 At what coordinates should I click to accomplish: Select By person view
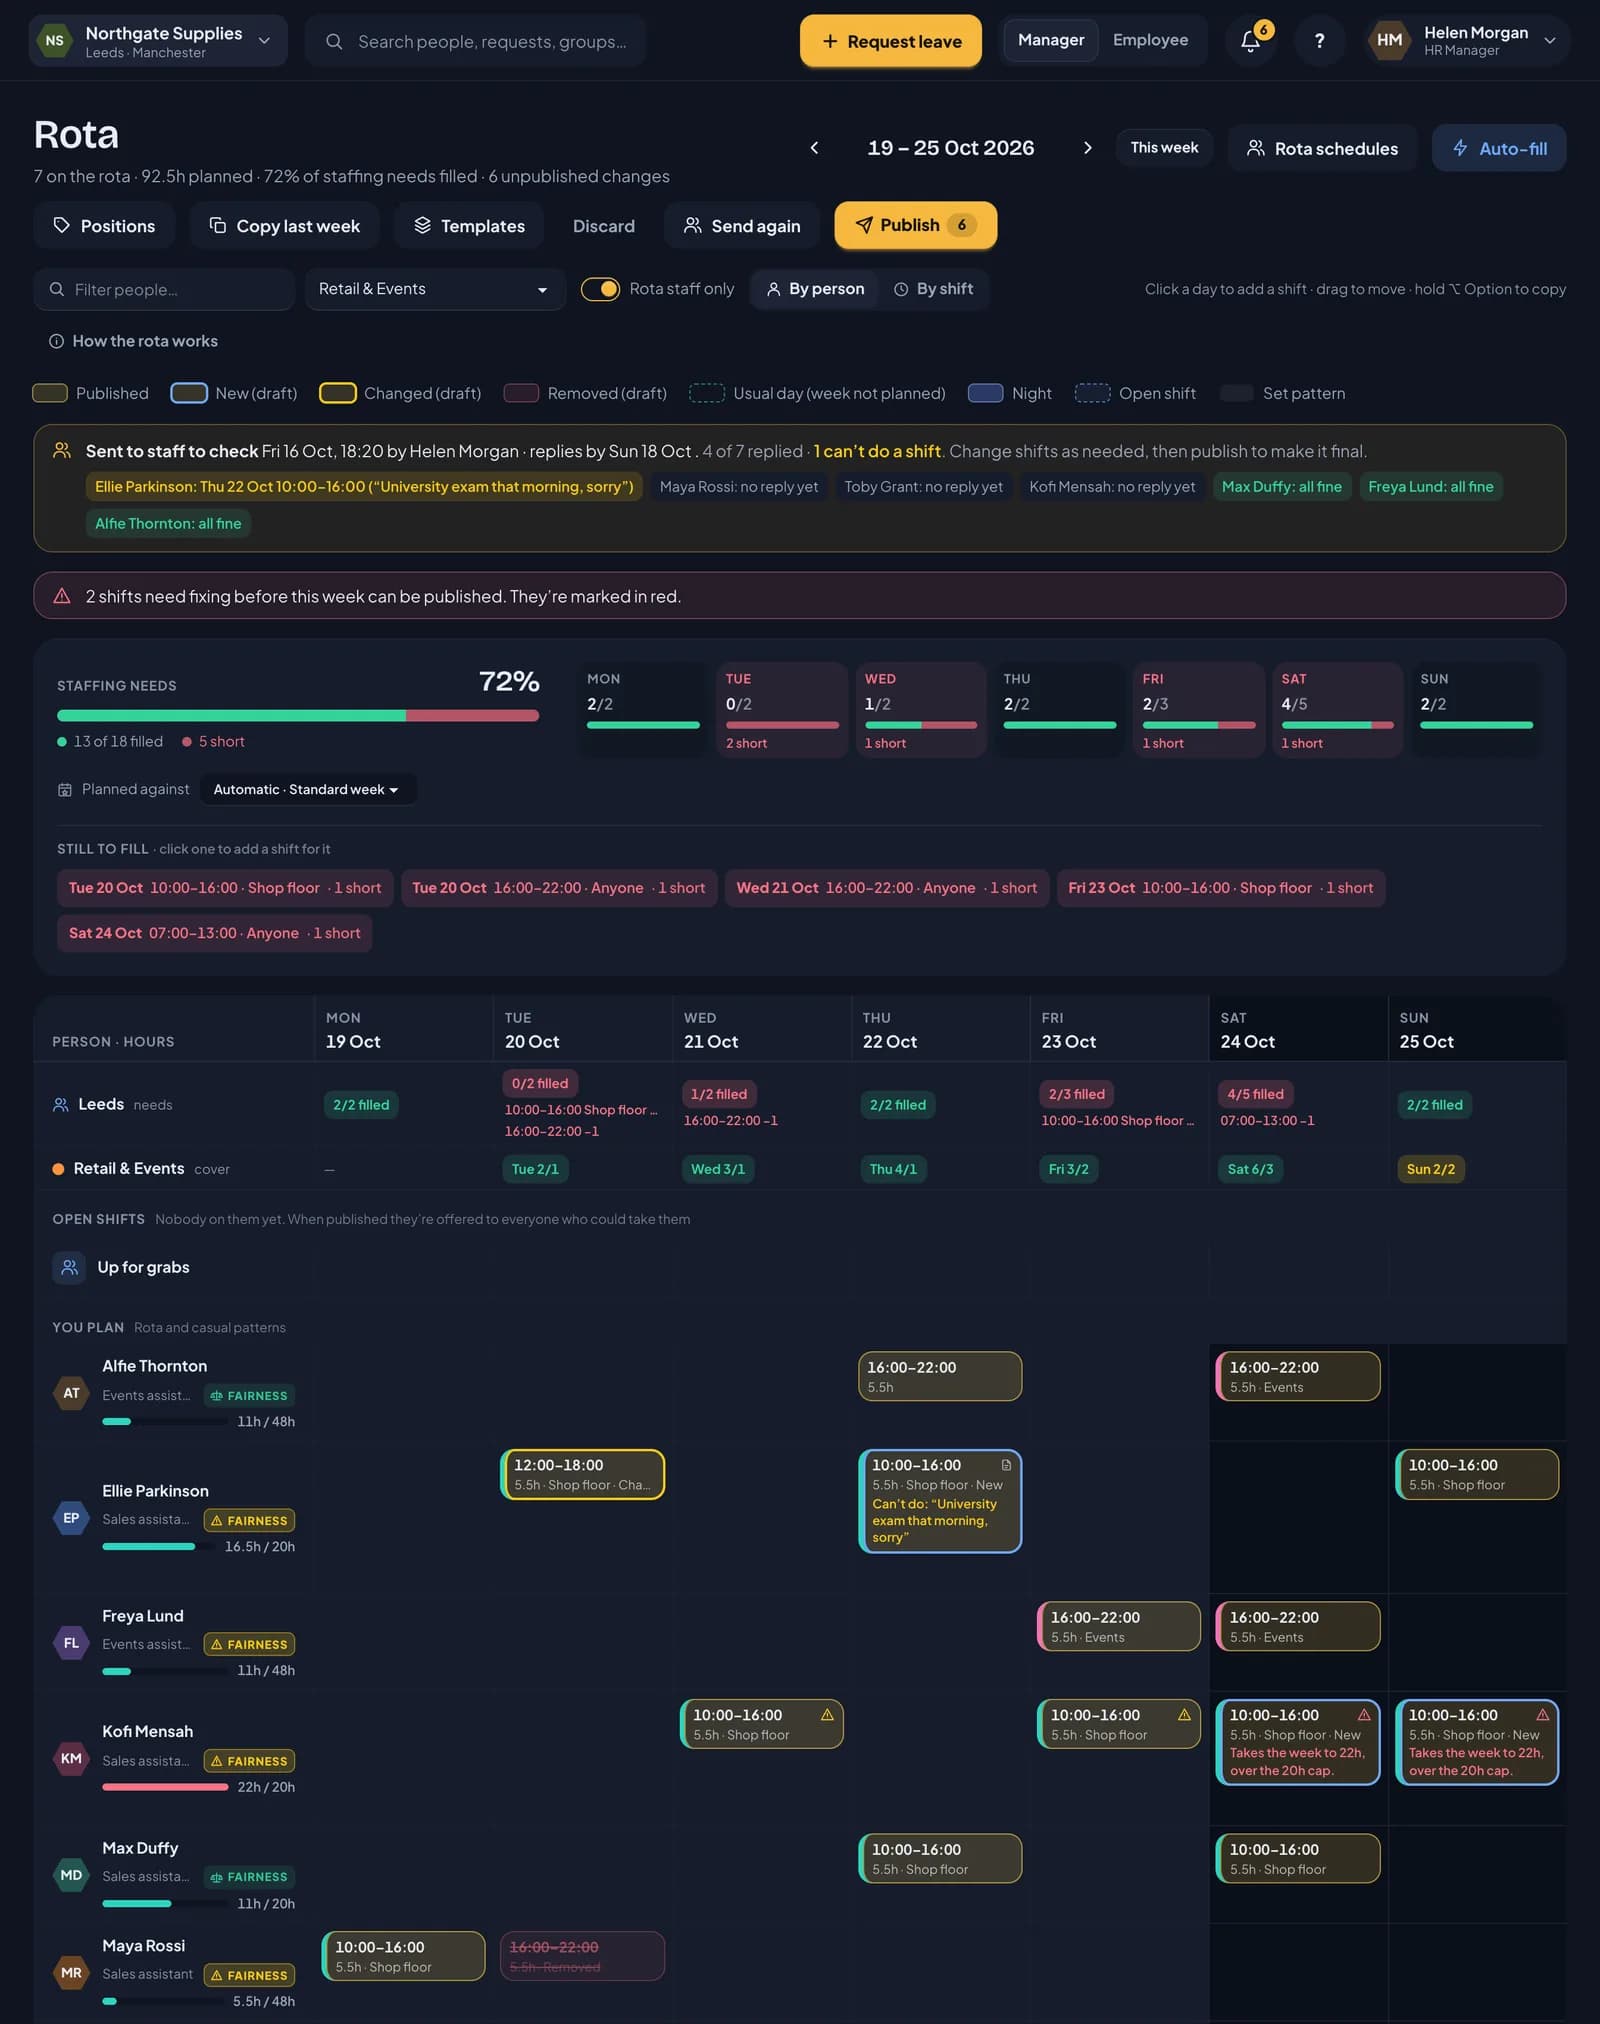coord(815,289)
